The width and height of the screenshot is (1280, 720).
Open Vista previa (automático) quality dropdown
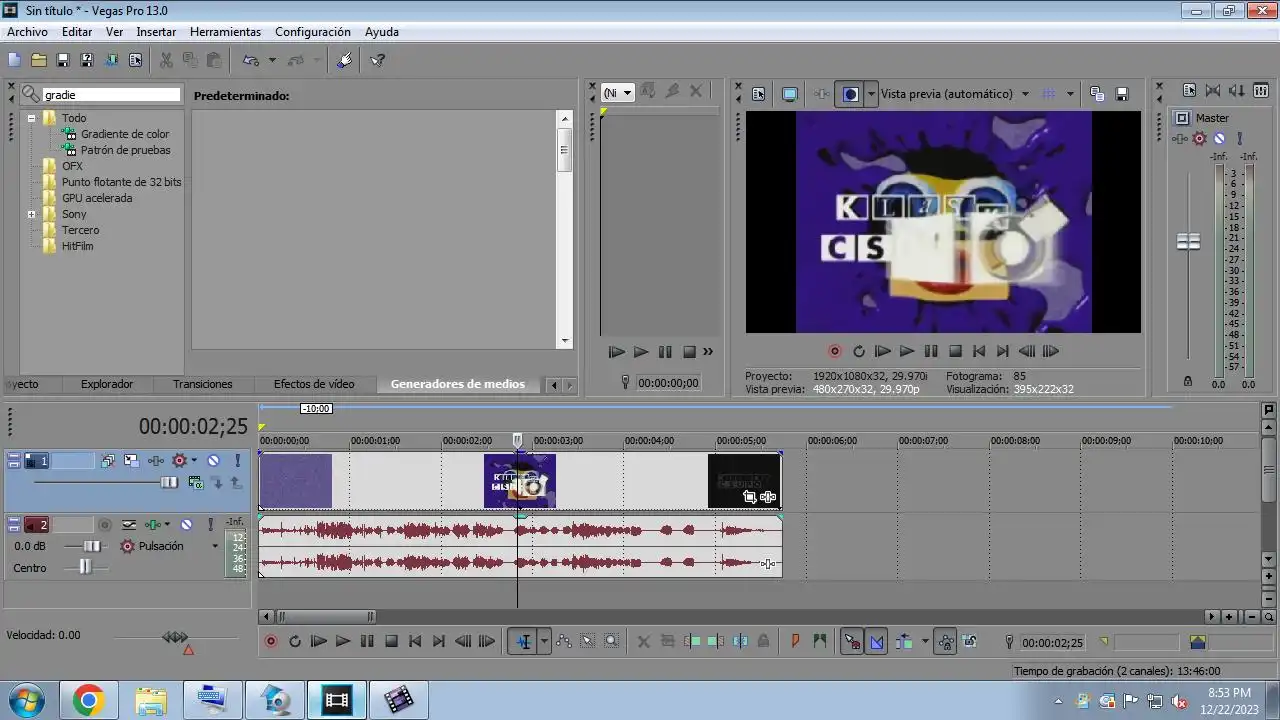tap(1025, 94)
